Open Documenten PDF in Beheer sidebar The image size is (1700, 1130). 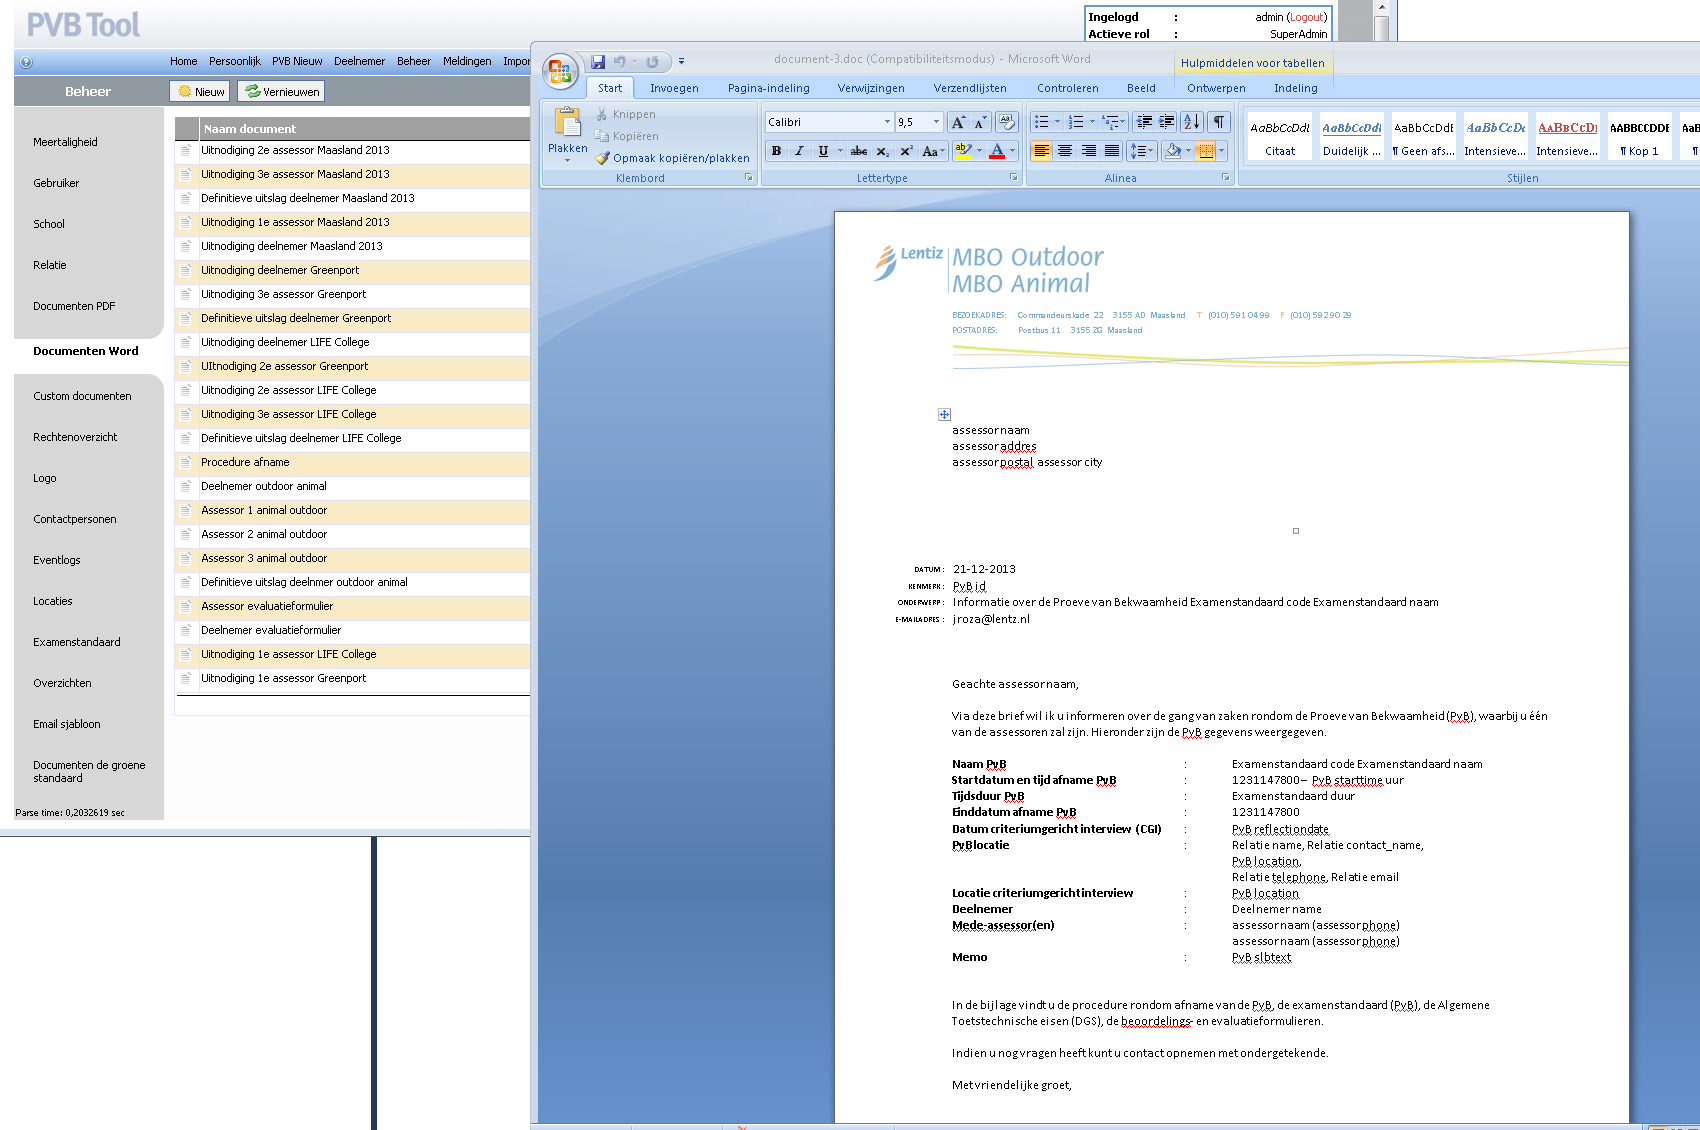click(74, 306)
